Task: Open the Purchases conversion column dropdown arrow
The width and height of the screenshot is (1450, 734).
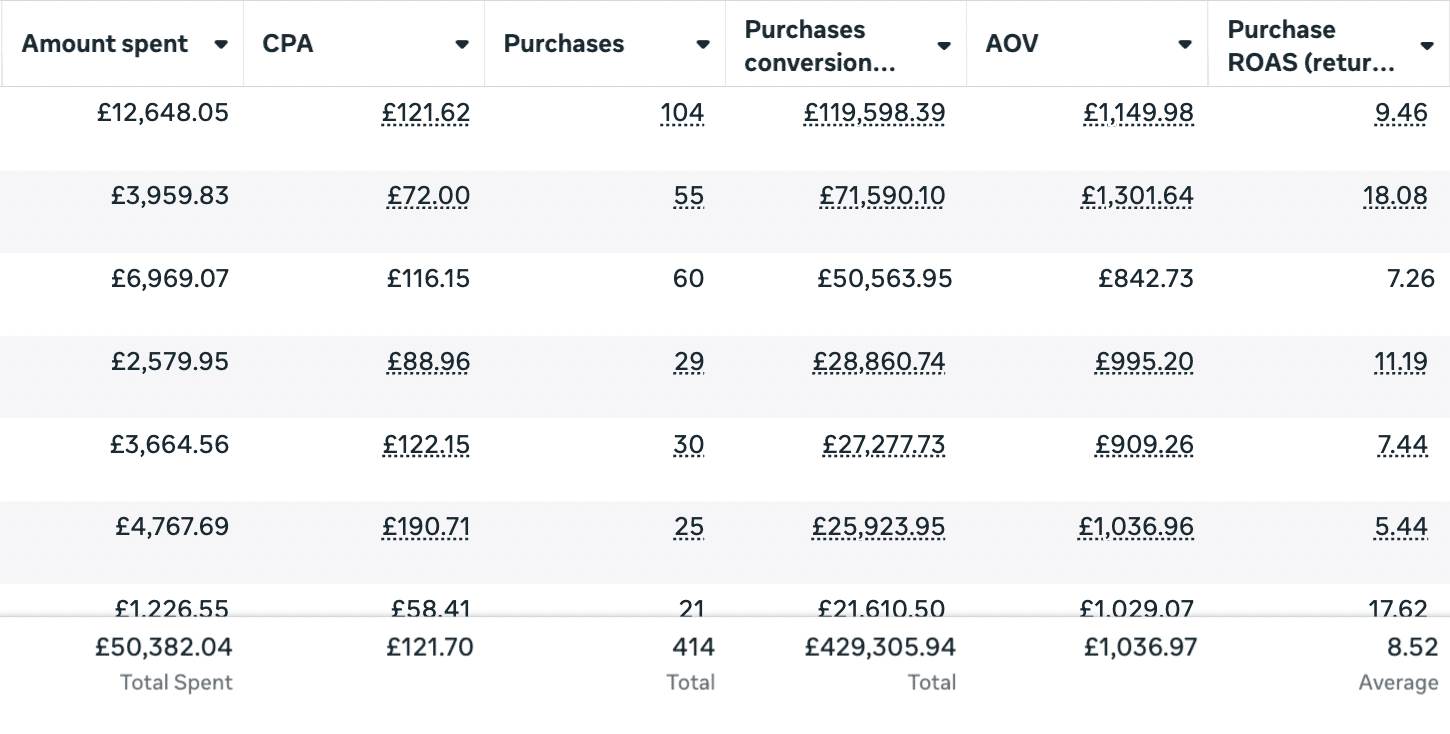Action: point(944,45)
